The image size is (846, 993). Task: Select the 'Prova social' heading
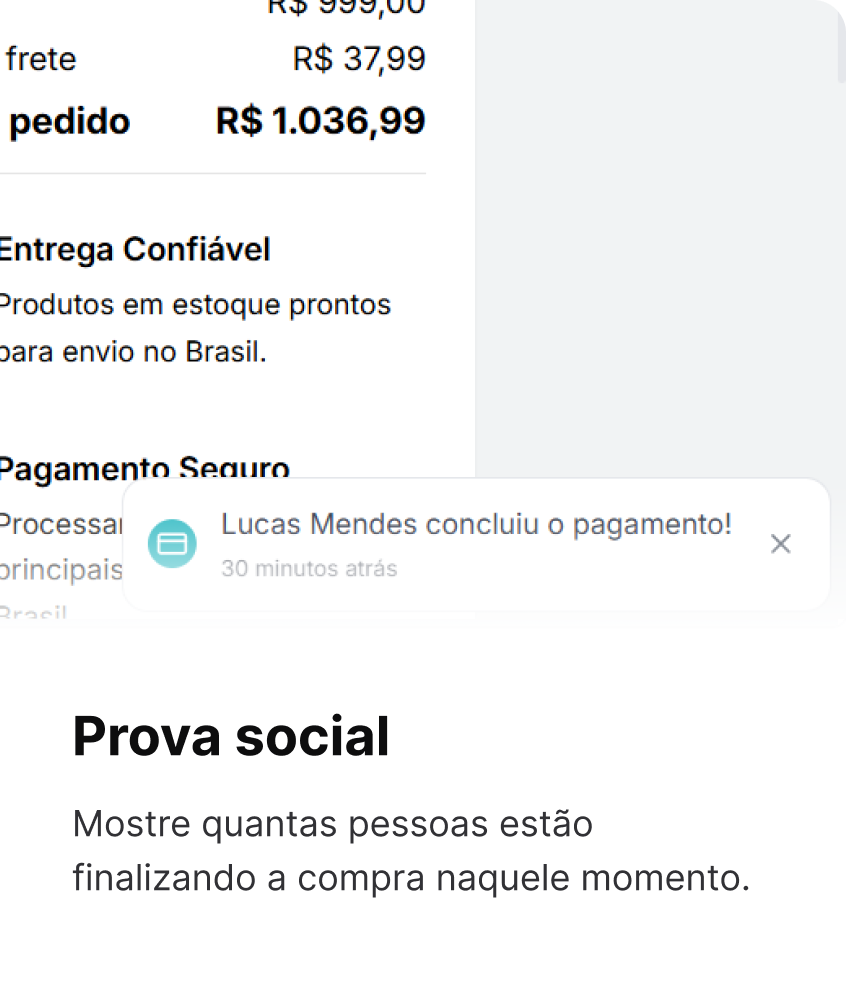231,737
